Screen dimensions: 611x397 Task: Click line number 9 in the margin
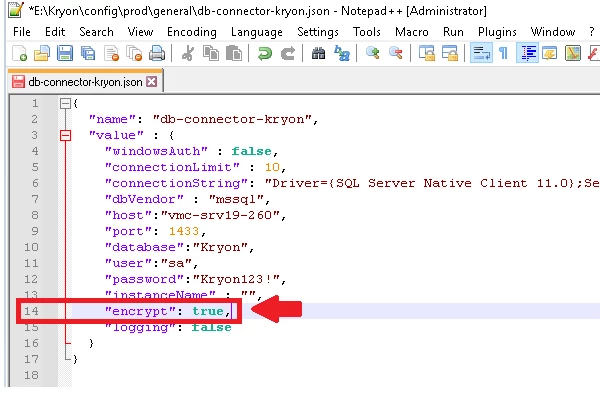click(x=35, y=231)
